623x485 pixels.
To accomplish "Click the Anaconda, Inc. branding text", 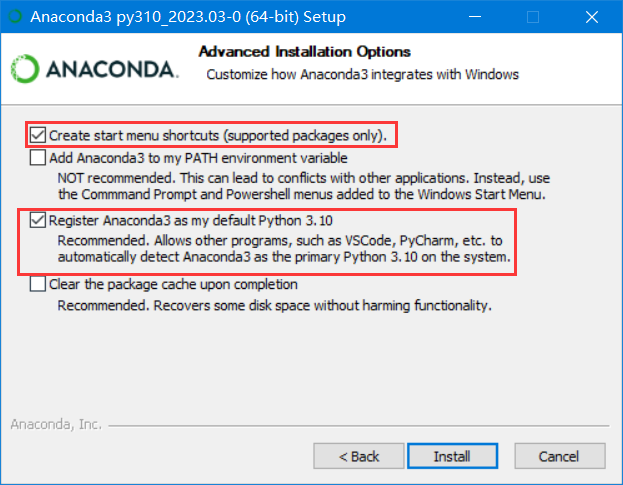I will (56, 424).
